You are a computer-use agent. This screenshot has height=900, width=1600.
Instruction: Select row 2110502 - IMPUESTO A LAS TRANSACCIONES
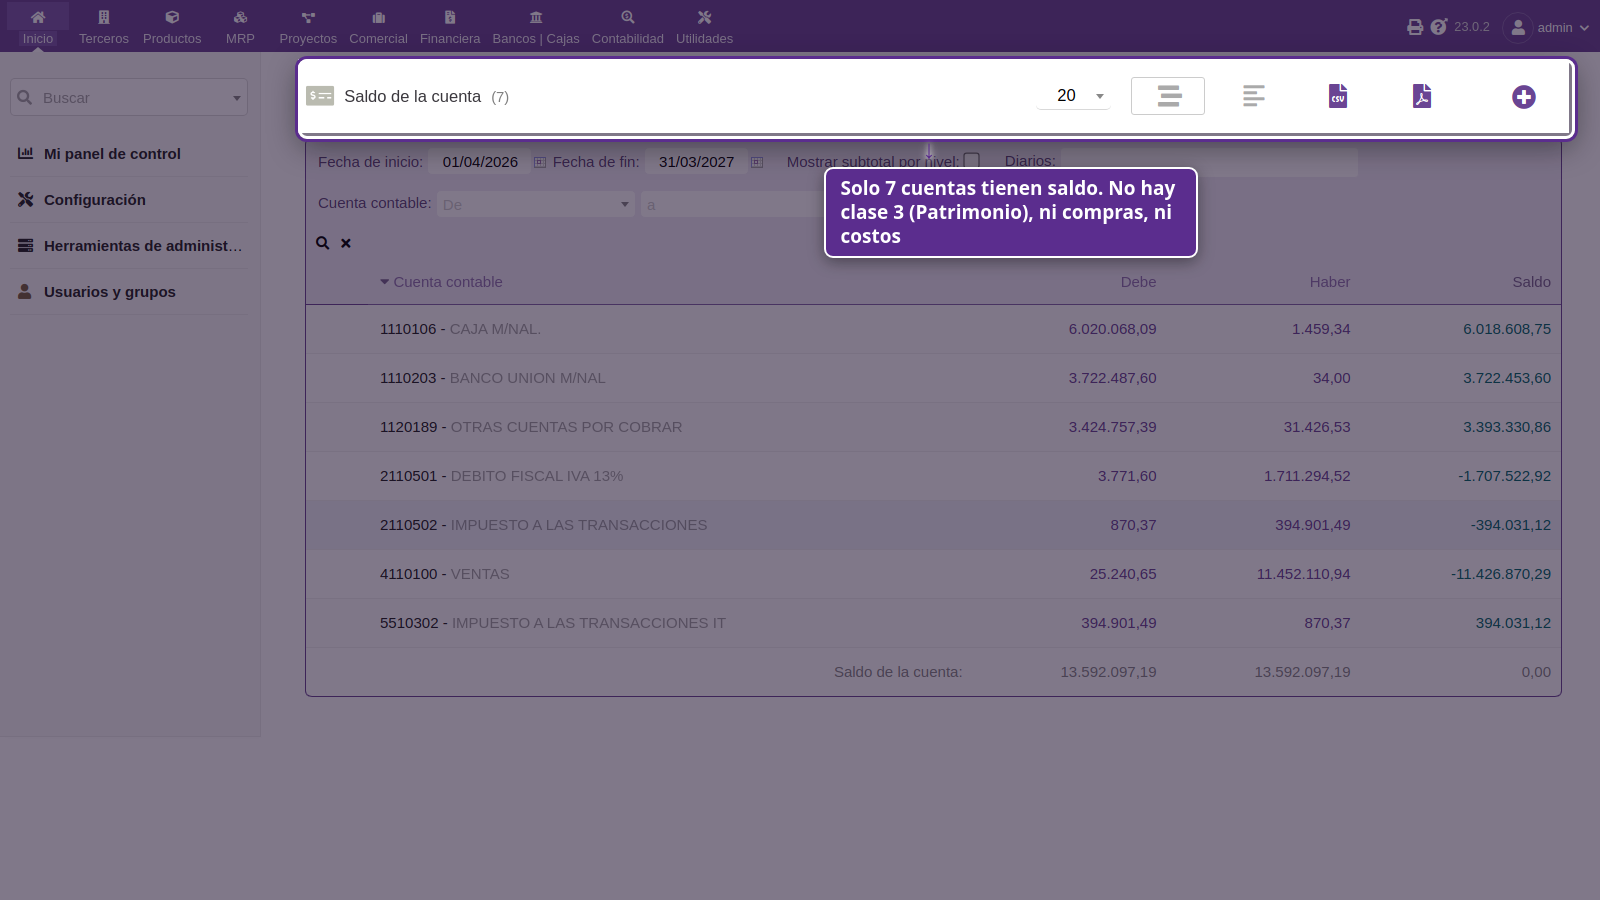[933, 525]
